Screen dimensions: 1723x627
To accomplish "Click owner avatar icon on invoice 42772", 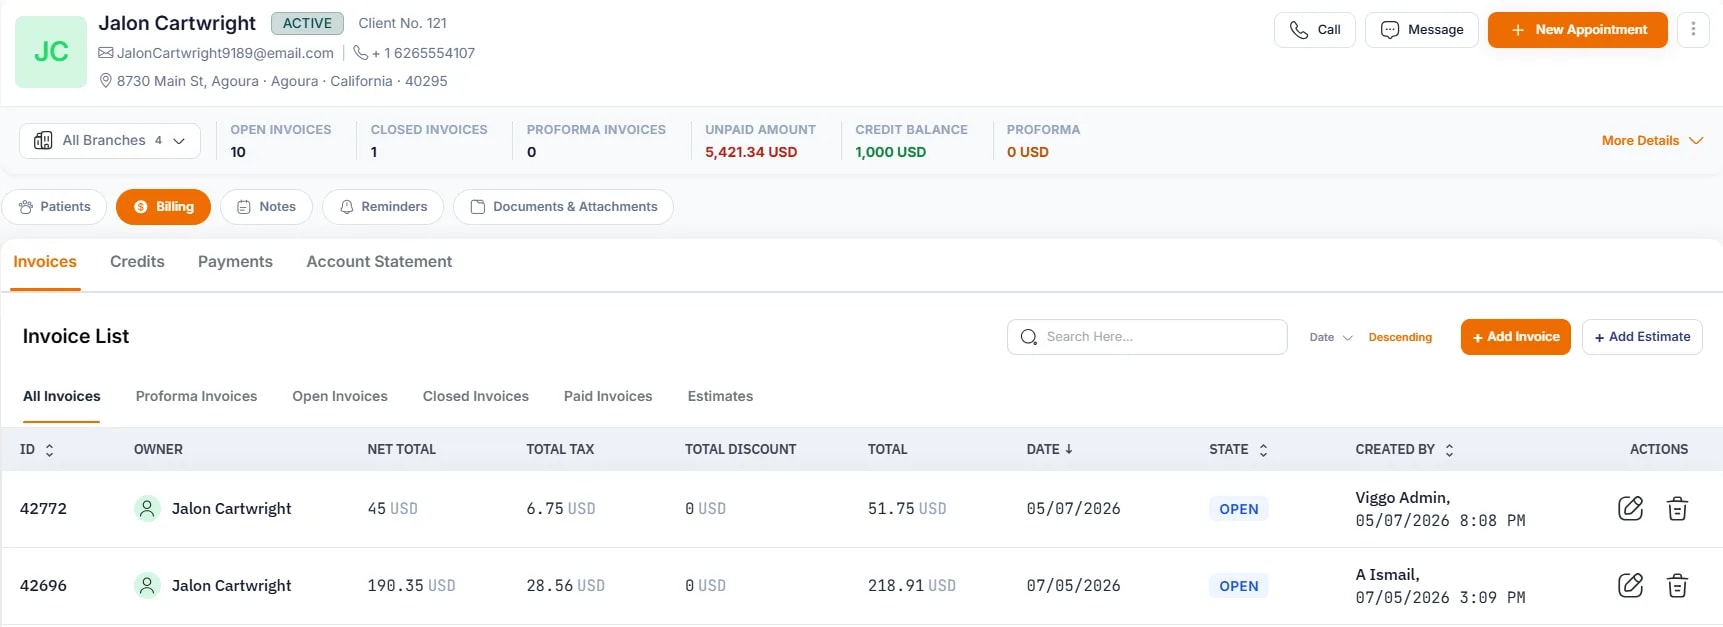I will [147, 508].
